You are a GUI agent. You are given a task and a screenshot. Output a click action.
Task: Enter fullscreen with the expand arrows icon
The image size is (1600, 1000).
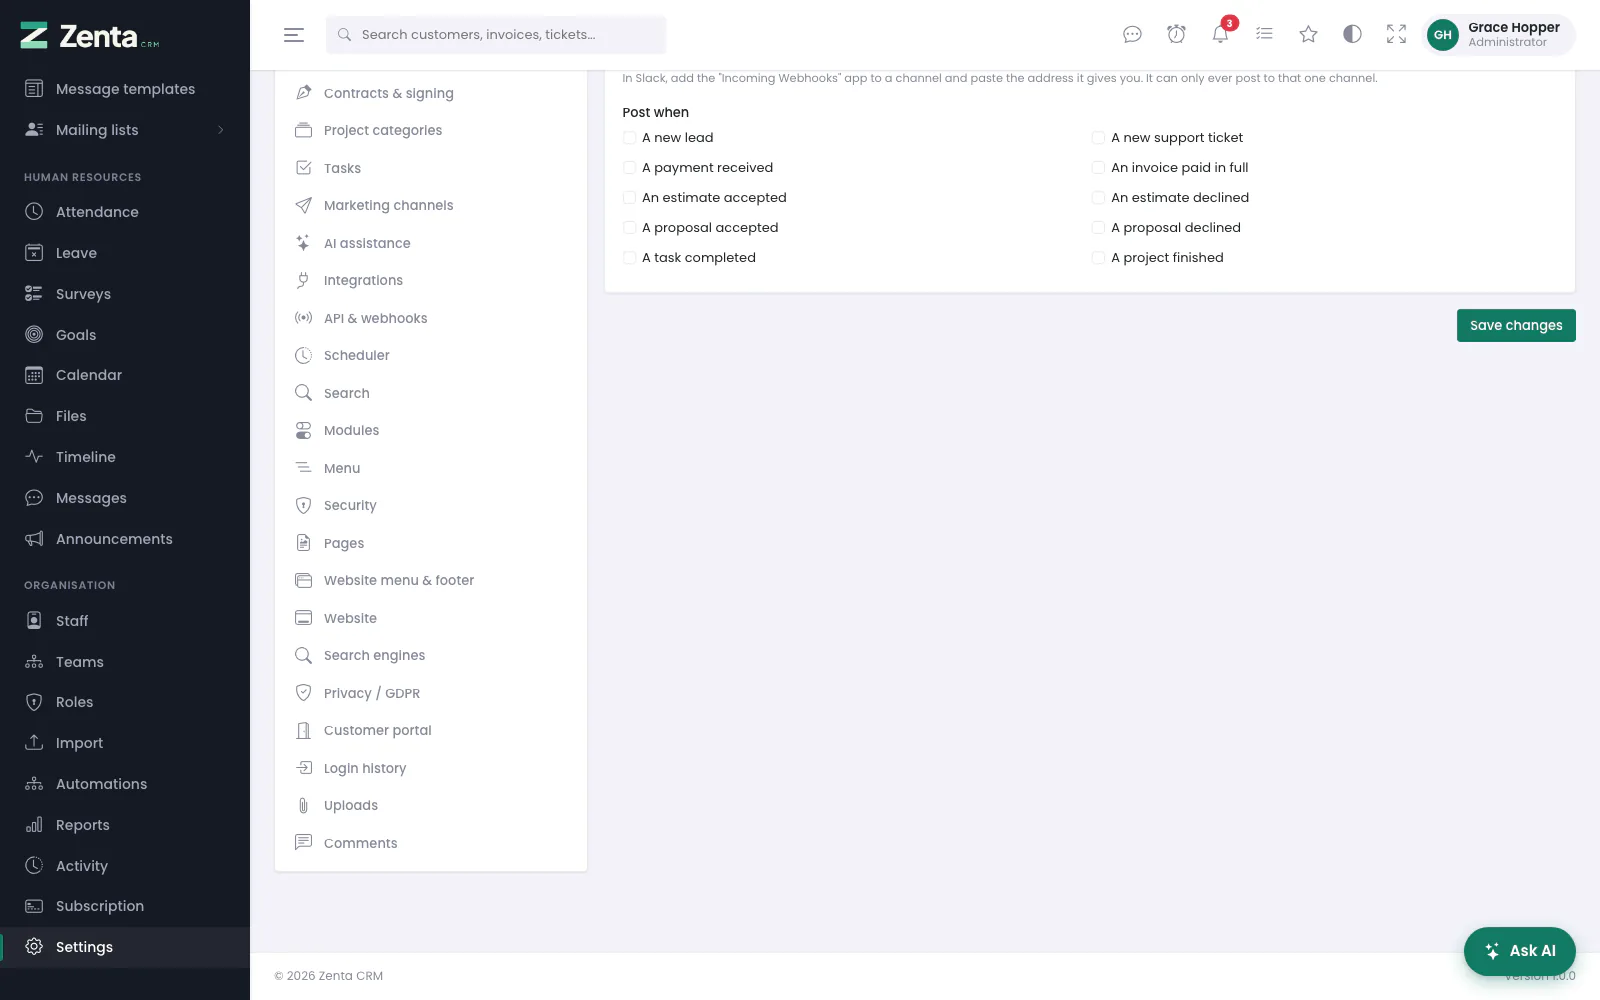[1396, 35]
